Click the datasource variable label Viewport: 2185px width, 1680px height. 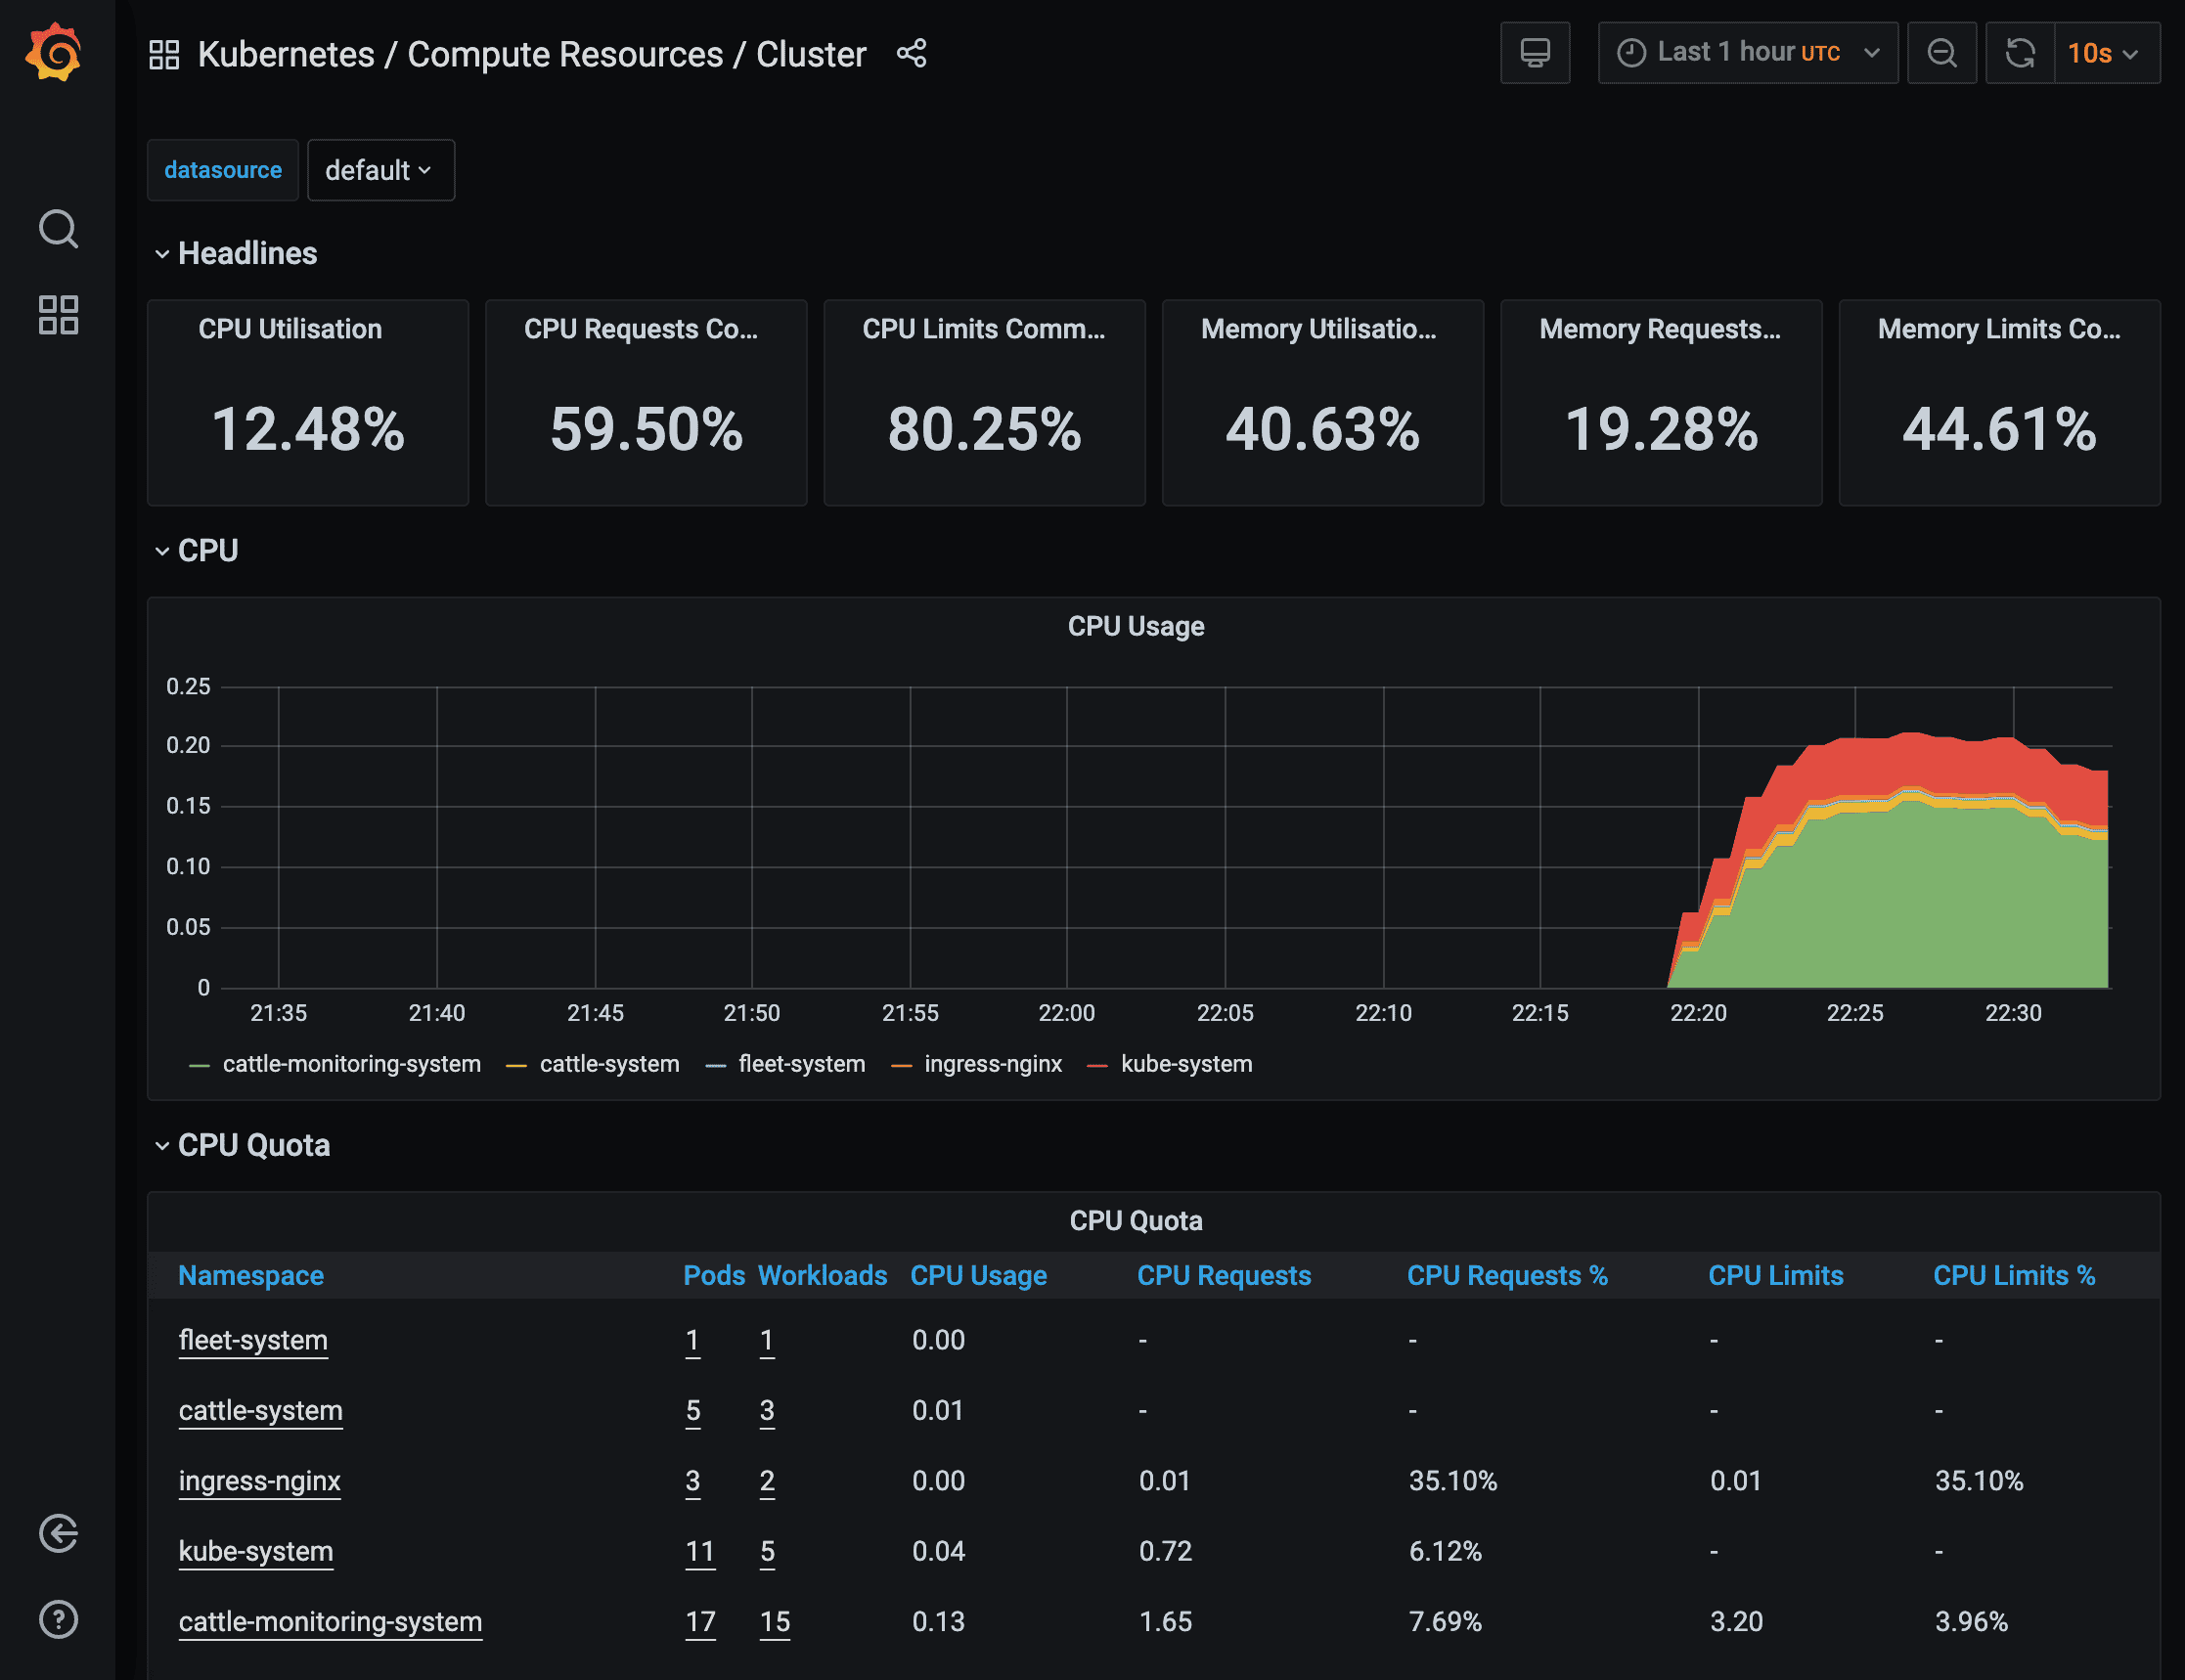tap(222, 170)
